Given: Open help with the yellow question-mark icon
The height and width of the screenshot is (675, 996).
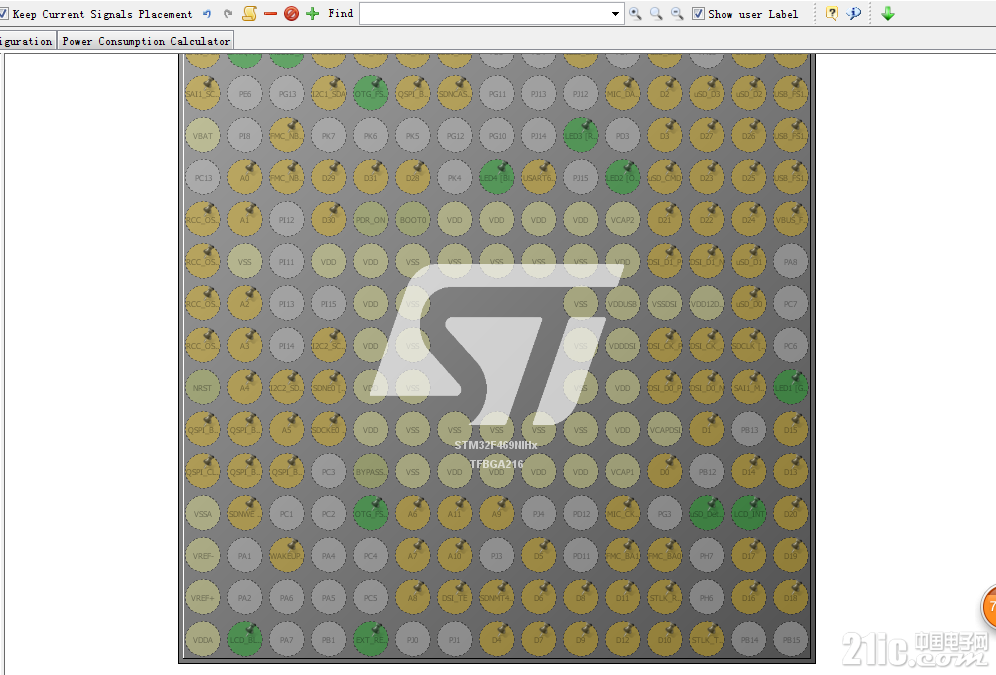Looking at the screenshot, I should pos(831,13).
